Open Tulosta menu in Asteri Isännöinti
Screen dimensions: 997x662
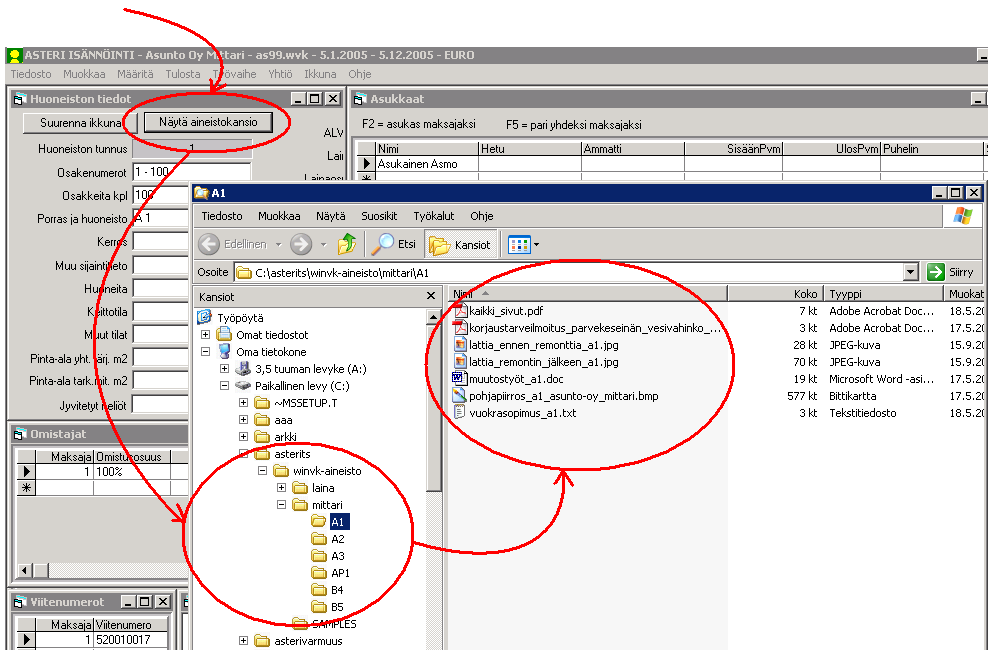[182, 74]
